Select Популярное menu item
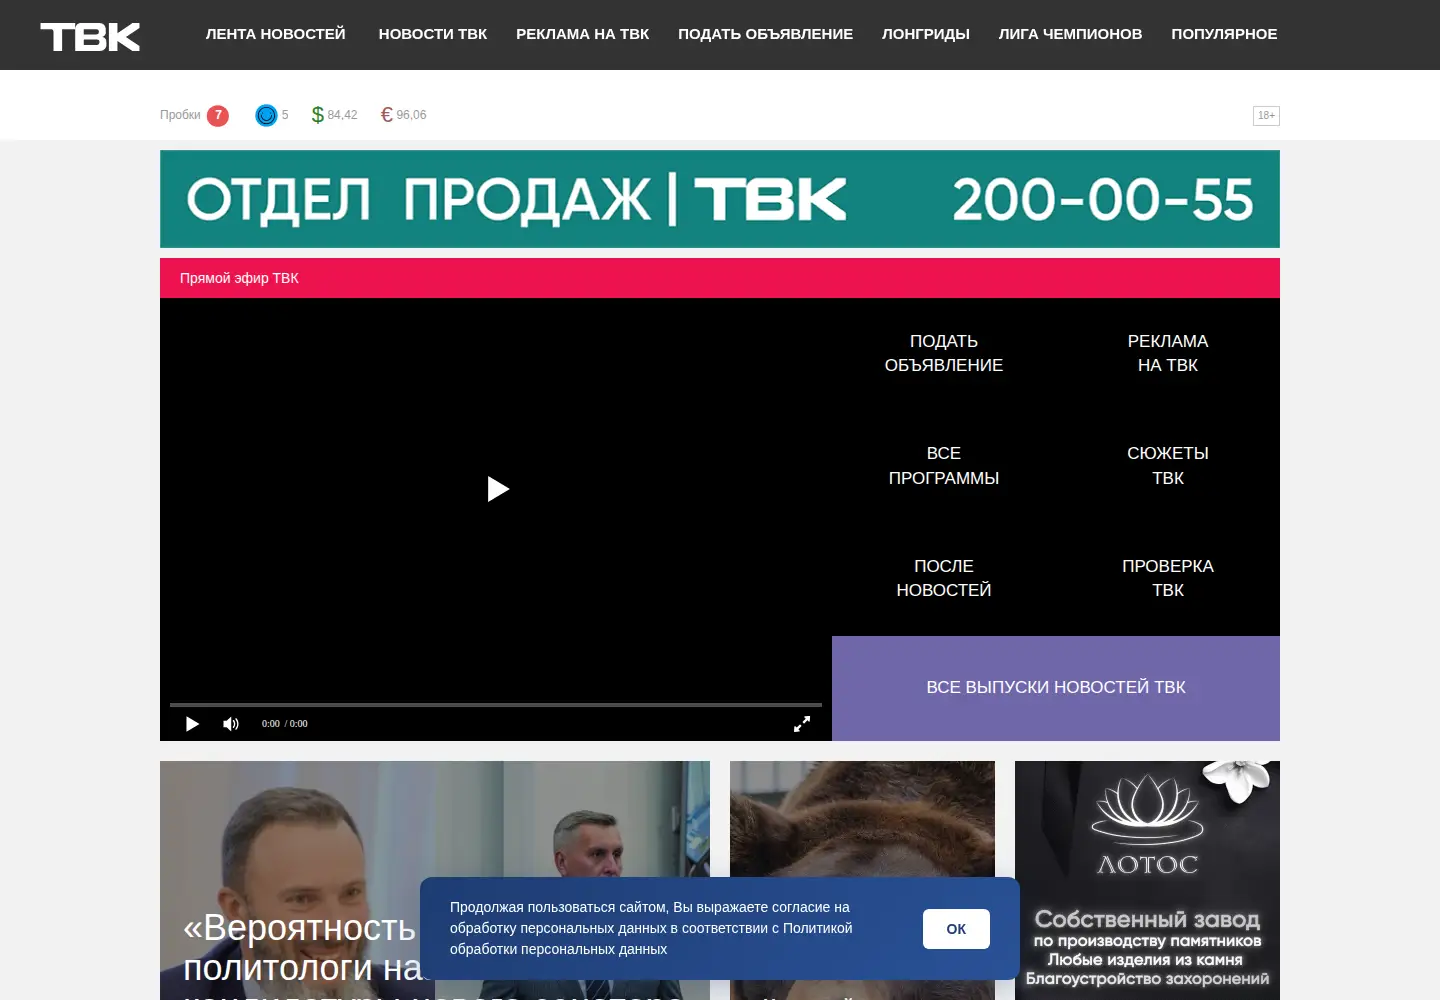Image resolution: width=1440 pixels, height=1000 pixels. 1224,34
